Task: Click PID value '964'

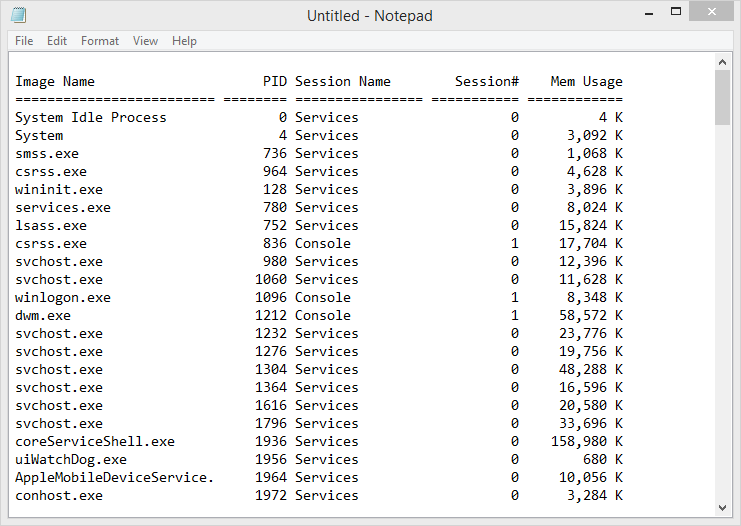Action: (275, 172)
